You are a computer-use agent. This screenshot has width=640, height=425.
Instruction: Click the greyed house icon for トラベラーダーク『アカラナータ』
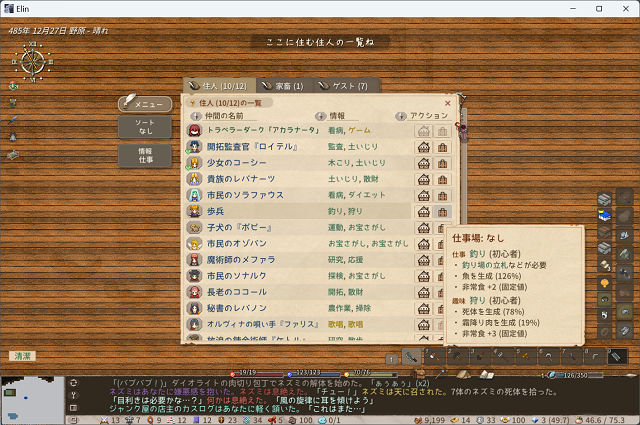(x=424, y=131)
